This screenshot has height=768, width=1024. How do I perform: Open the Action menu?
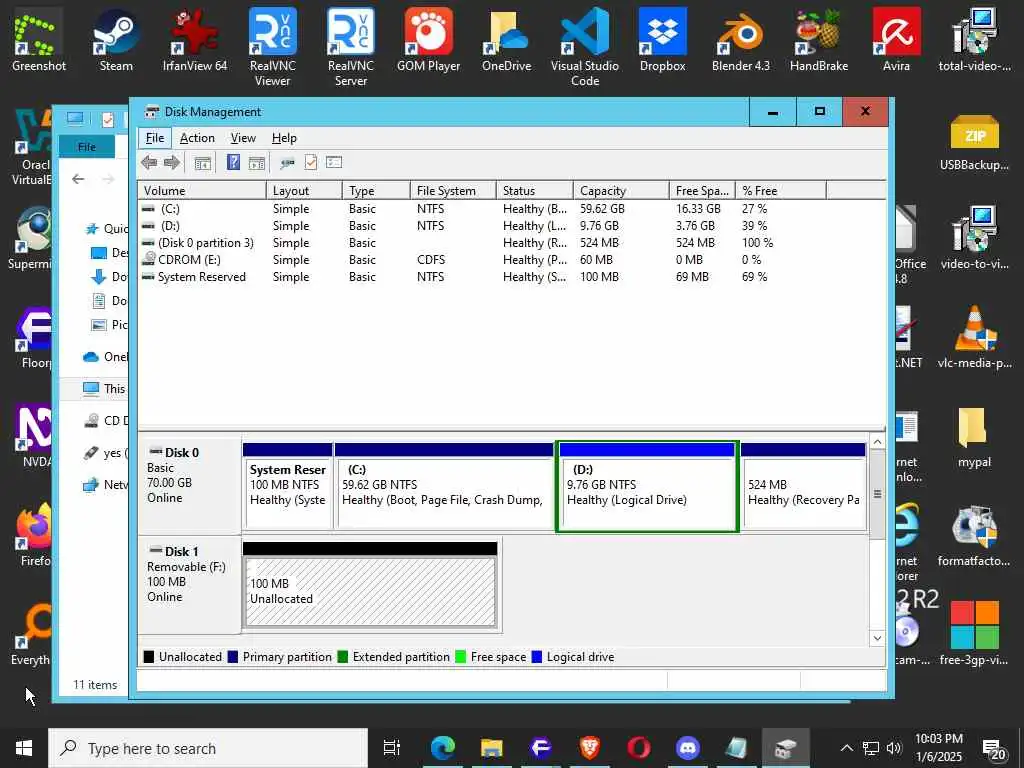click(197, 138)
